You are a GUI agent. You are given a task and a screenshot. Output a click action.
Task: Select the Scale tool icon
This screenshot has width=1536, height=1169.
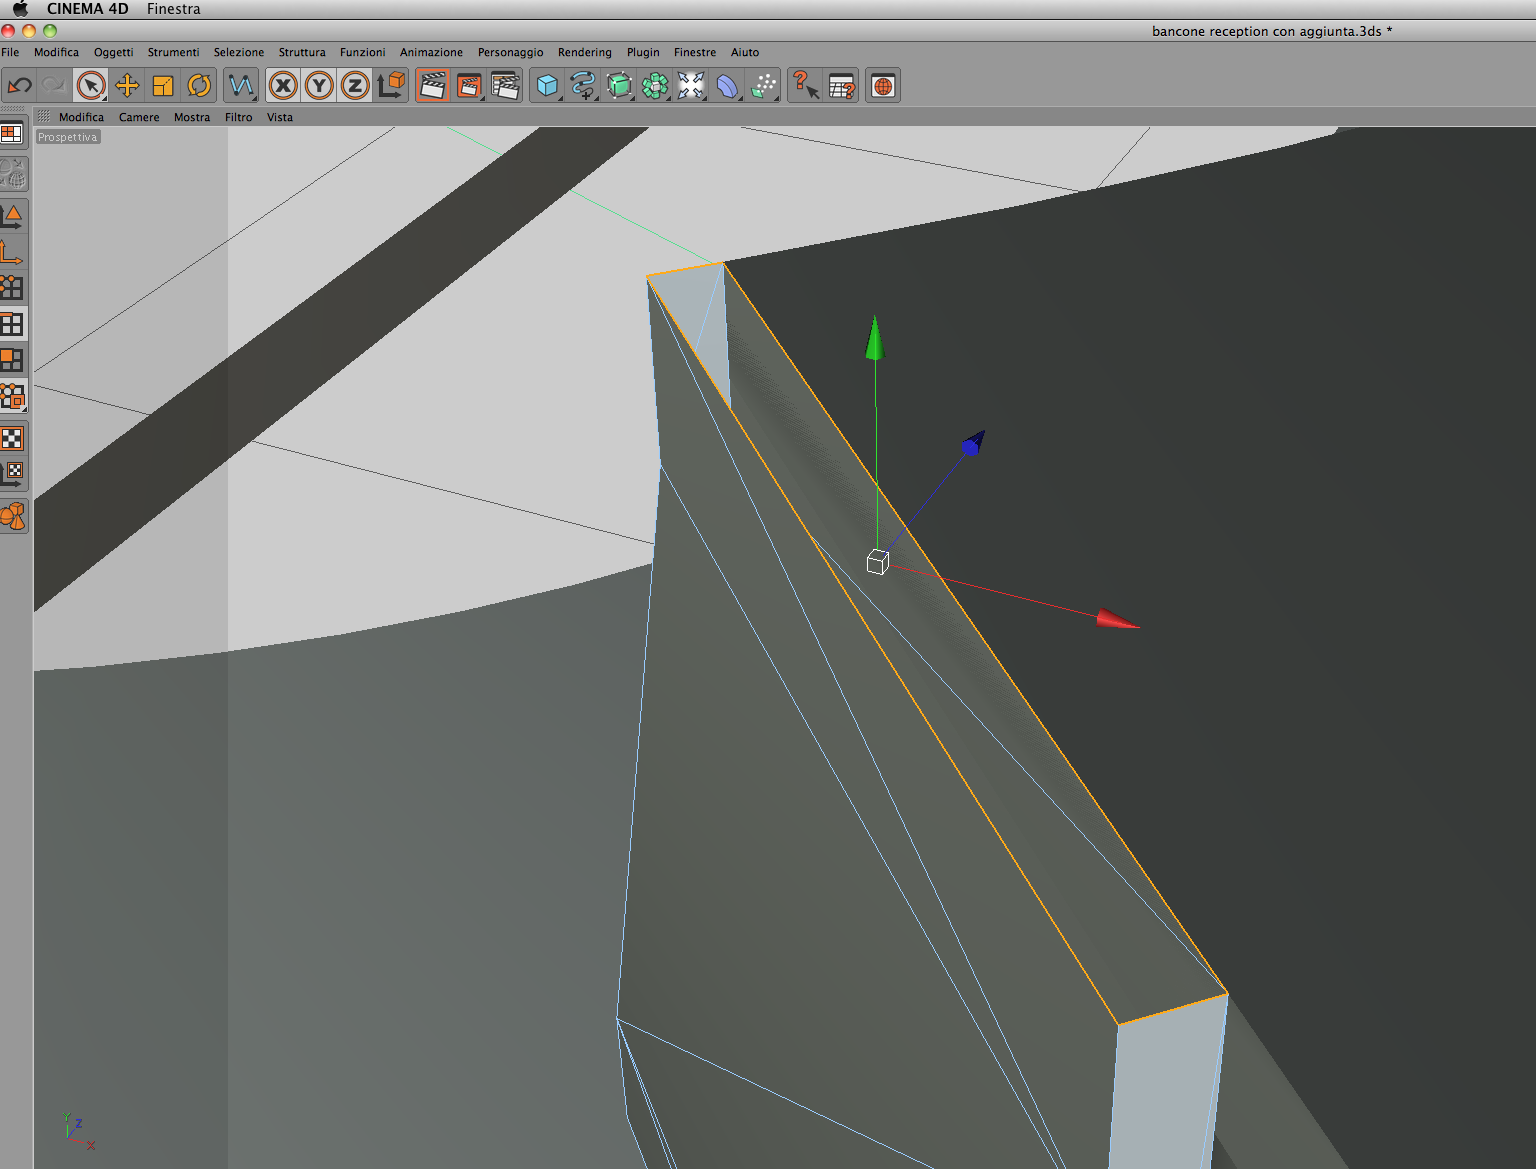point(163,86)
